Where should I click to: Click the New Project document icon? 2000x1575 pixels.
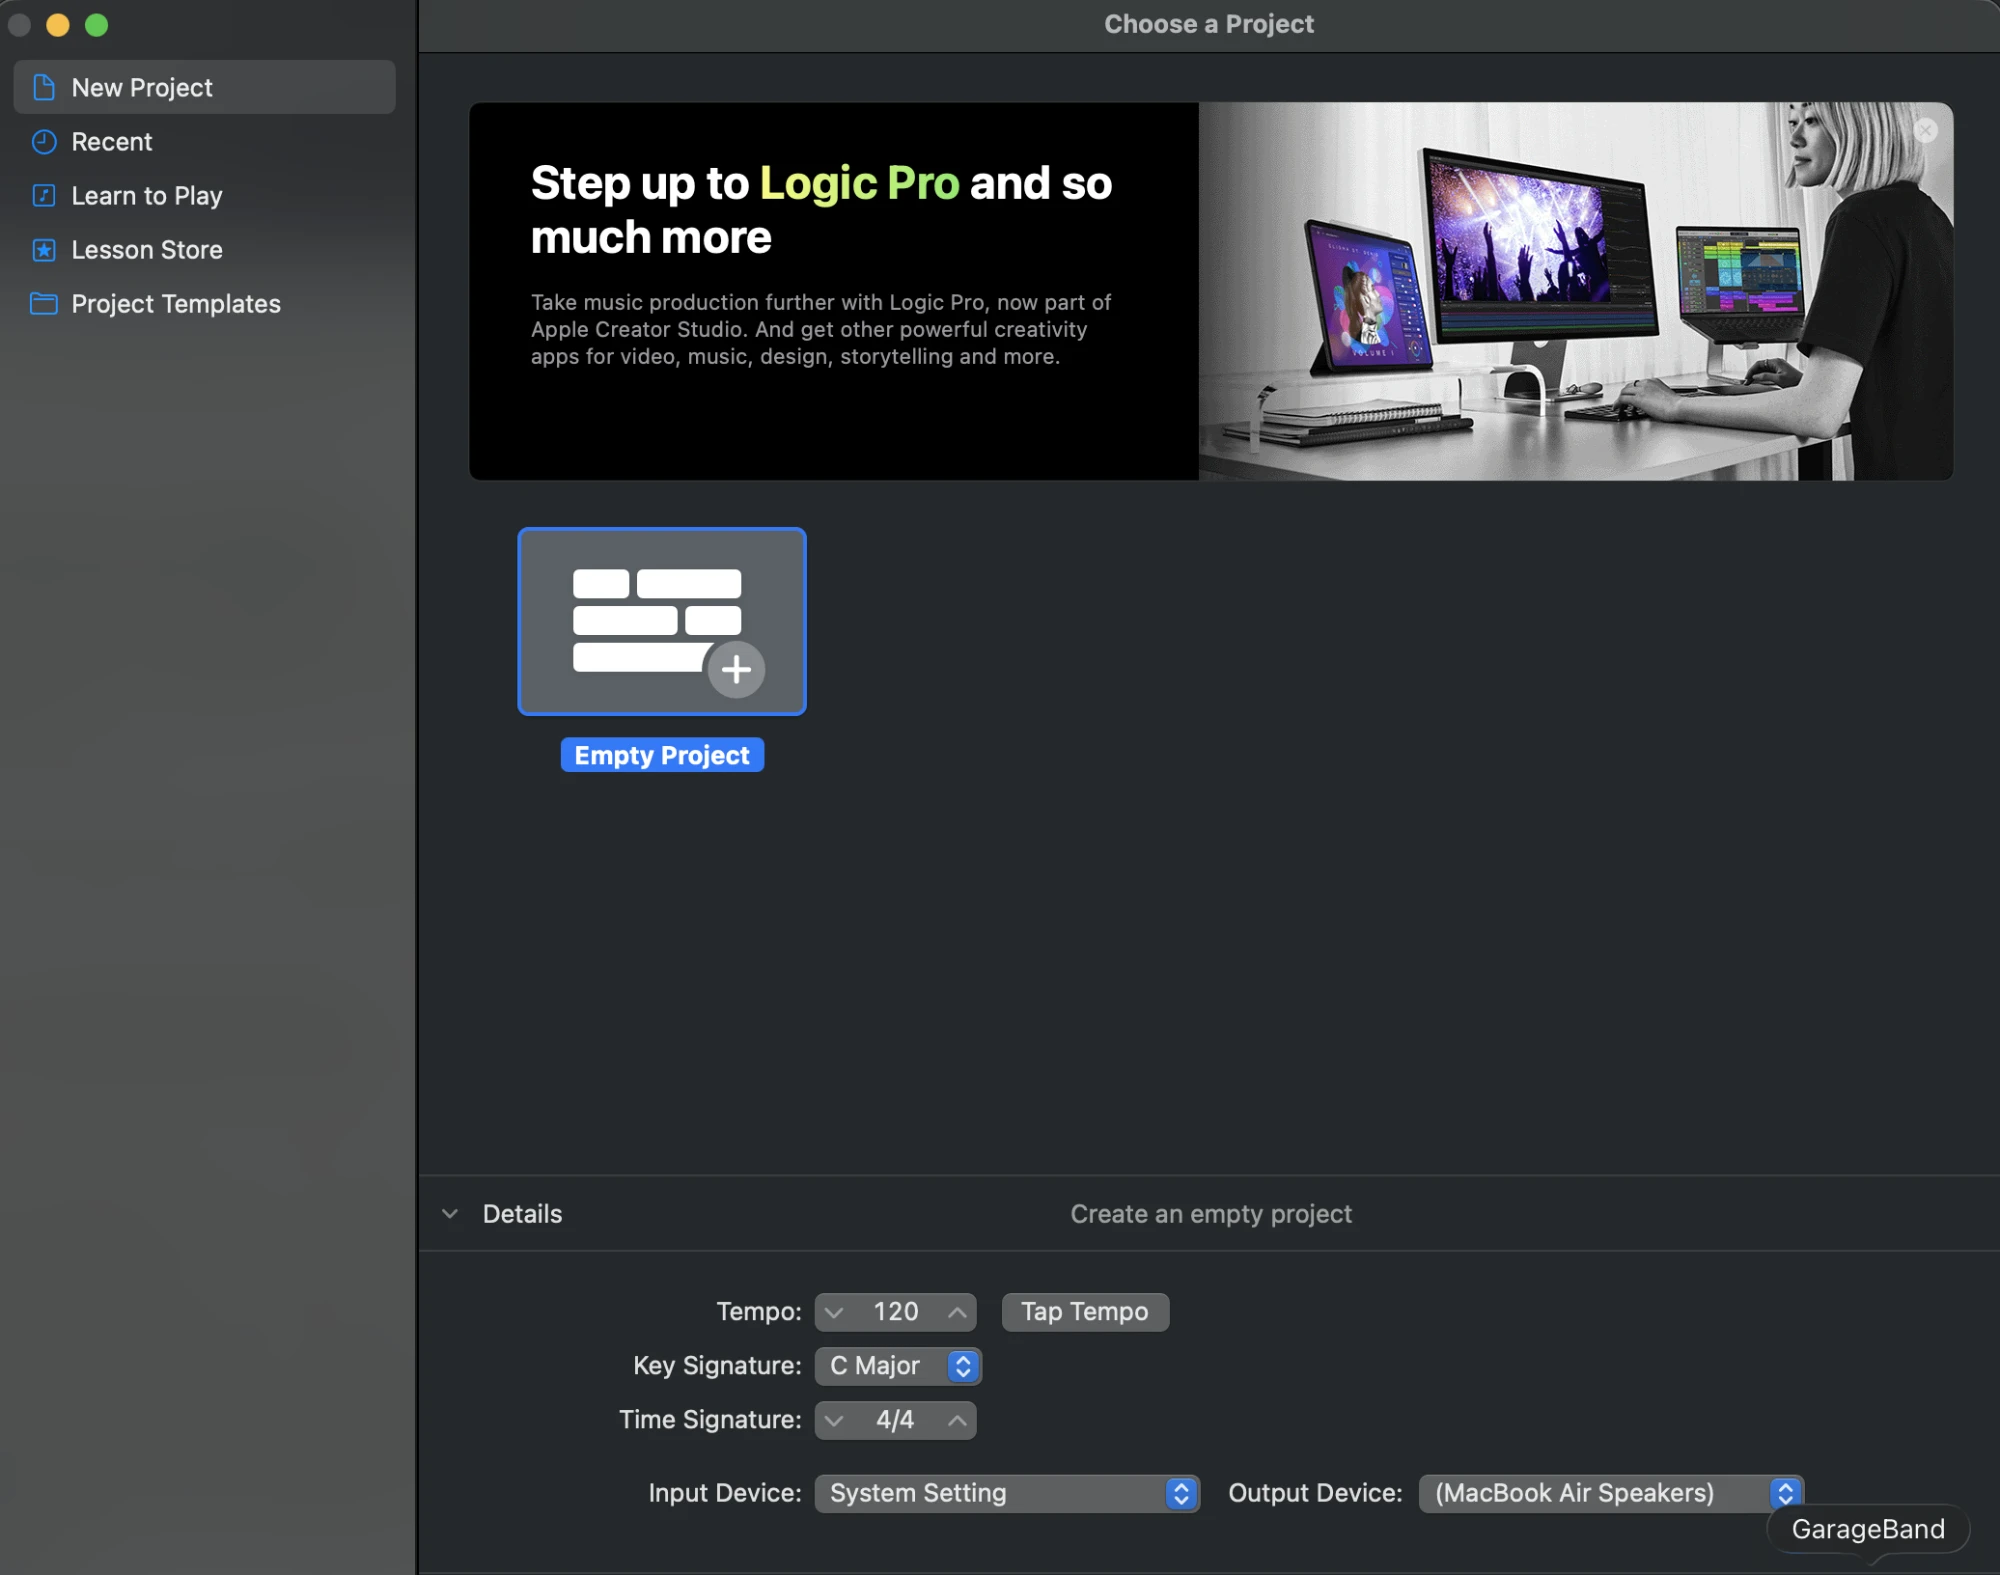coord(44,87)
